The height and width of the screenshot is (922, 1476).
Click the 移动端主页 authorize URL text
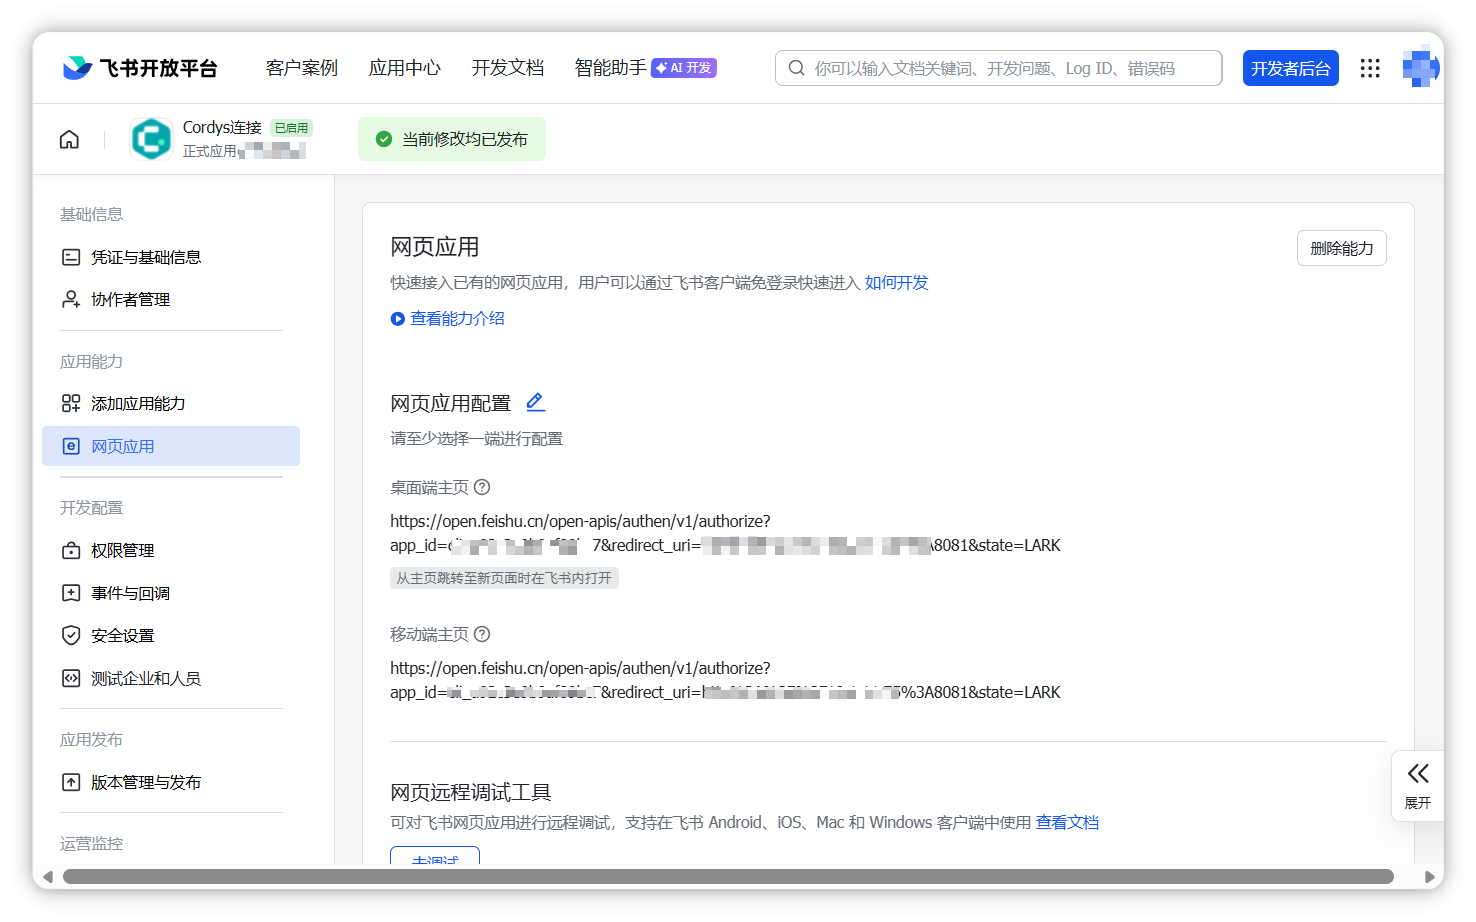725,680
